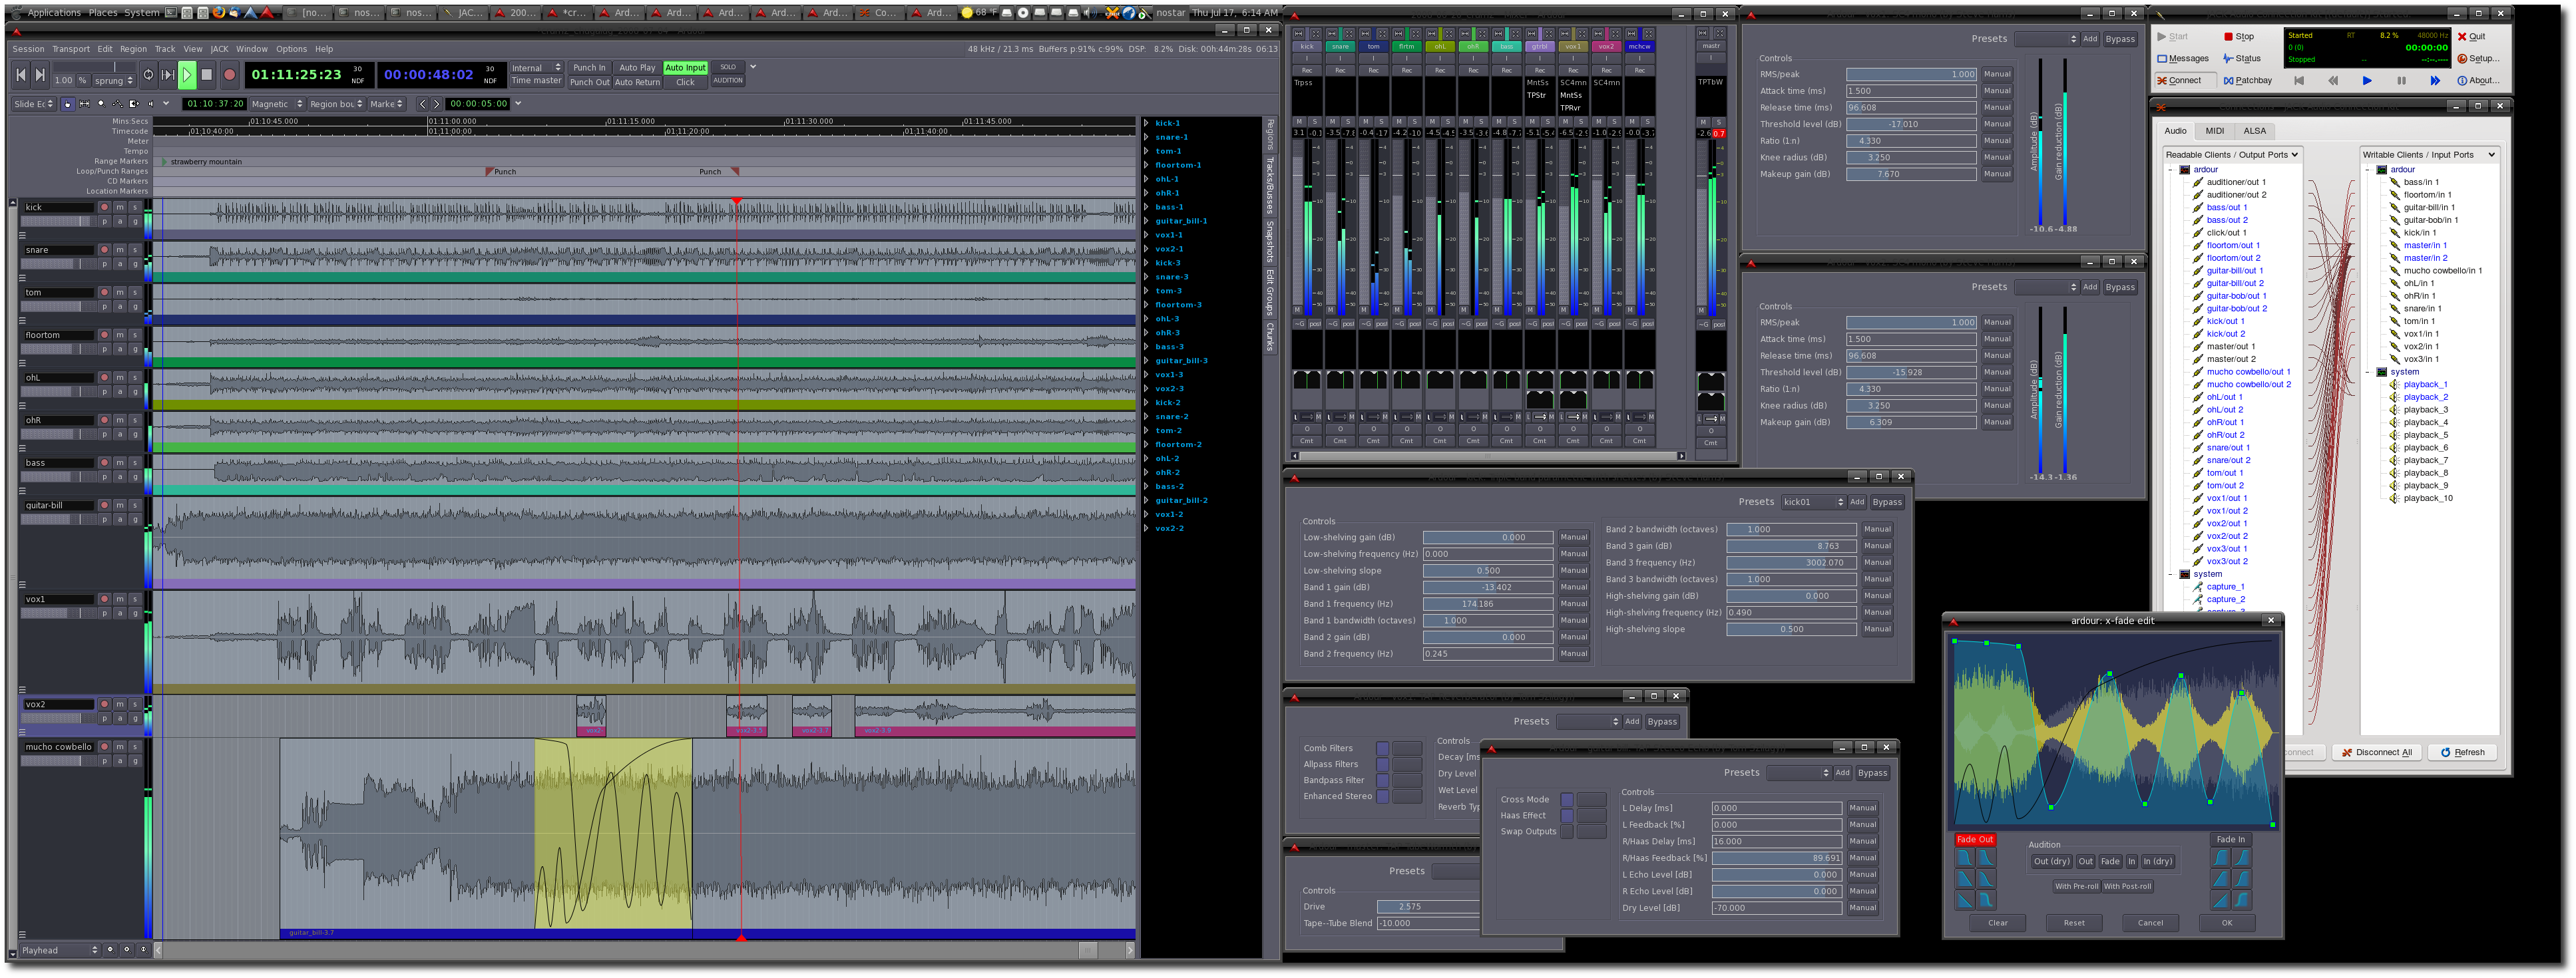The image size is (2576, 978).
Task: Open Slide Edit mode dropdown
Action: tap(34, 104)
